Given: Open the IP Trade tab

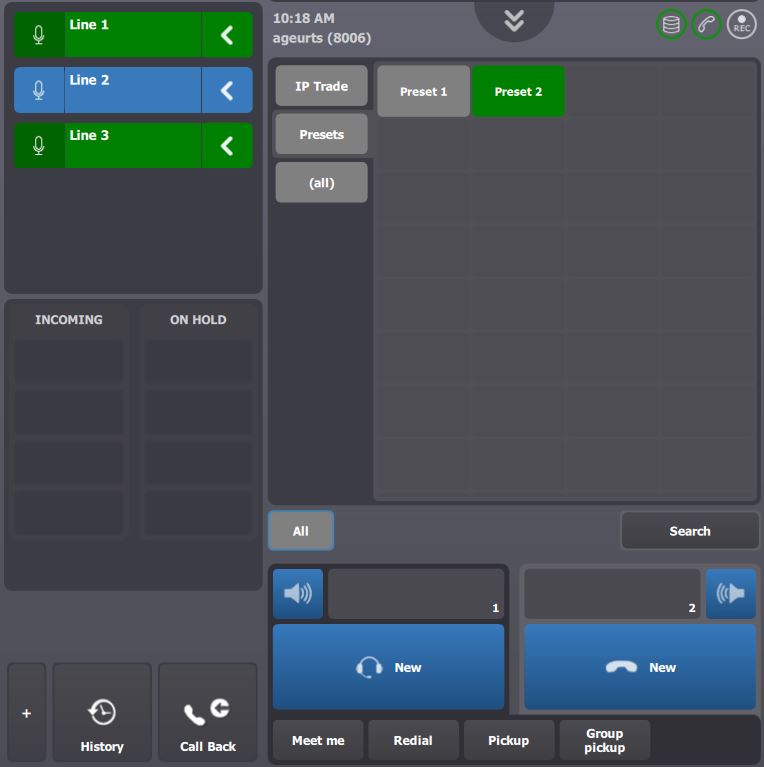Looking at the screenshot, I should coord(321,86).
